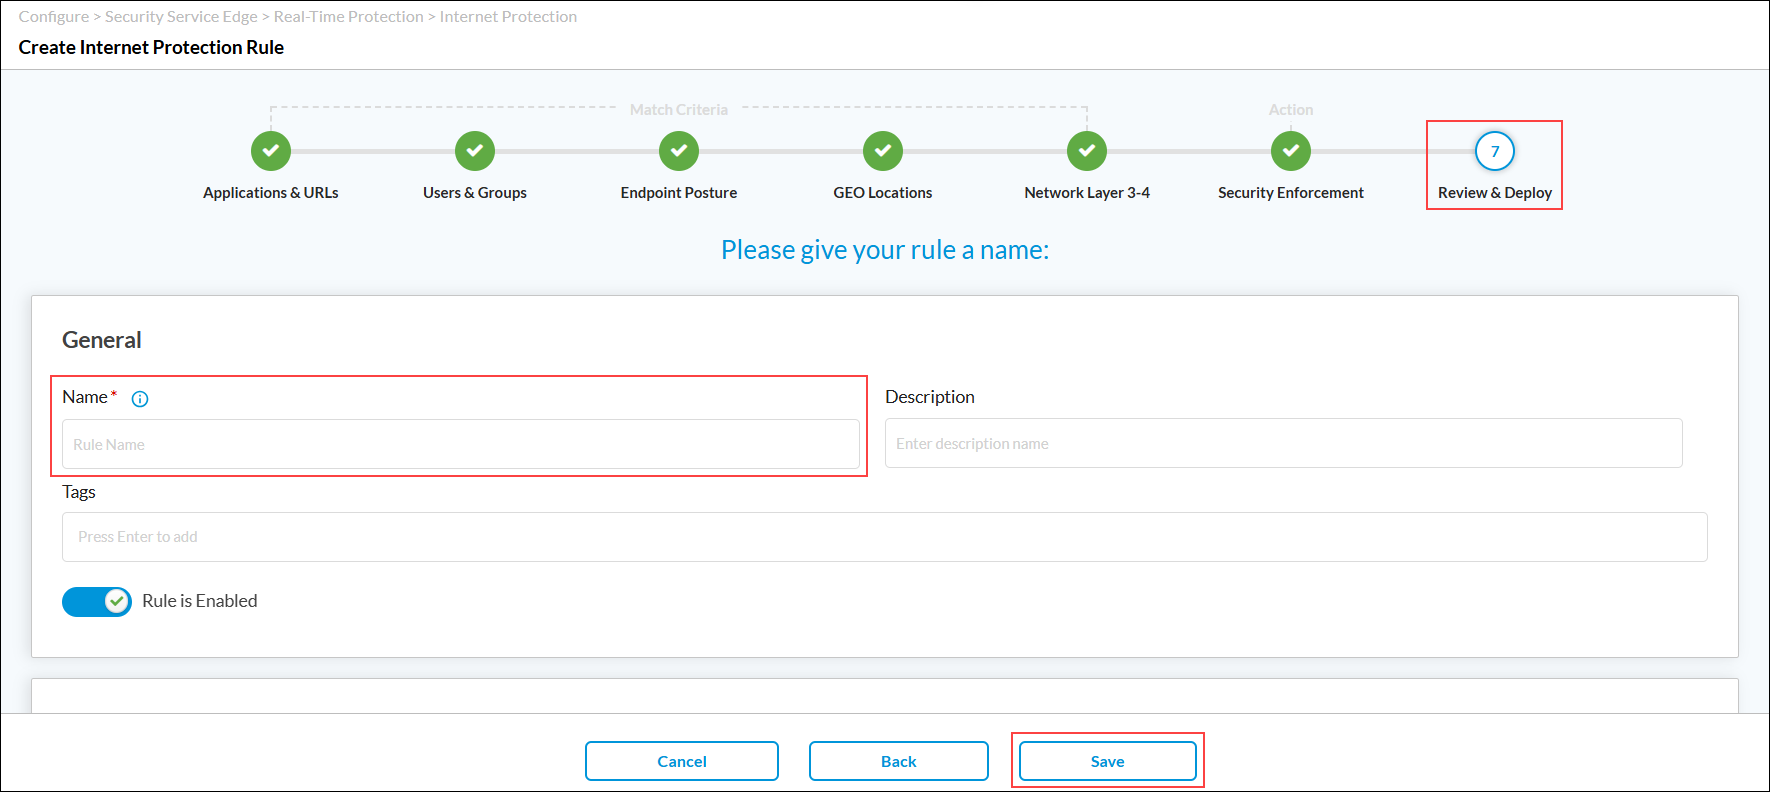Open the GEO Locations step checkmark icon

883,151
